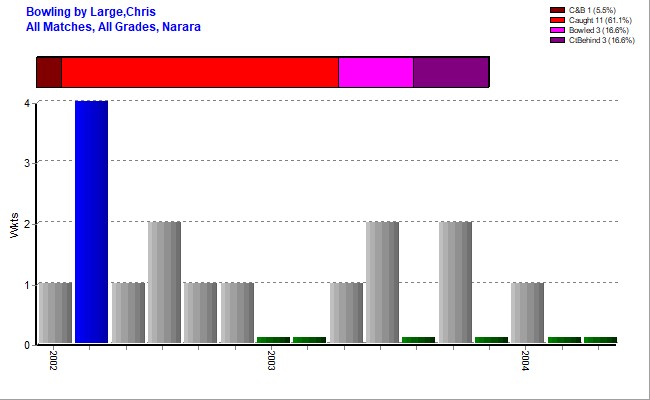Select the large red segment in stacked bar
650x400 pixels.
tap(200, 72)
